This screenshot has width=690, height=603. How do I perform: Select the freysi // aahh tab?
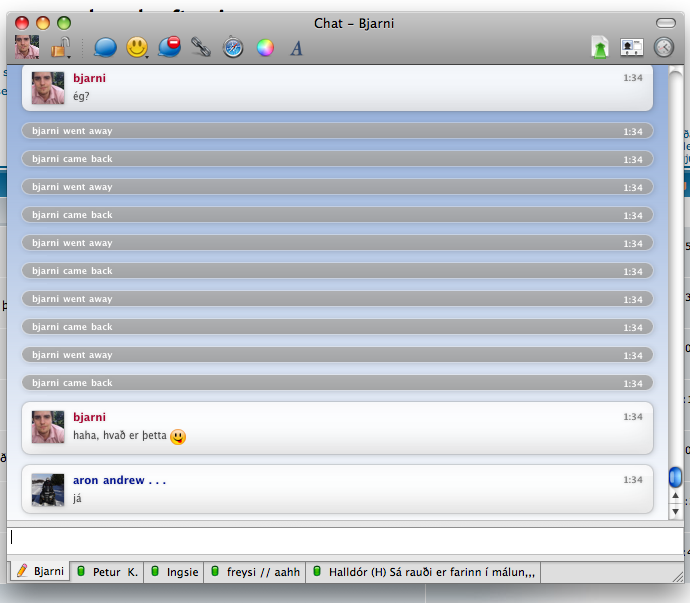click(254, 572)
